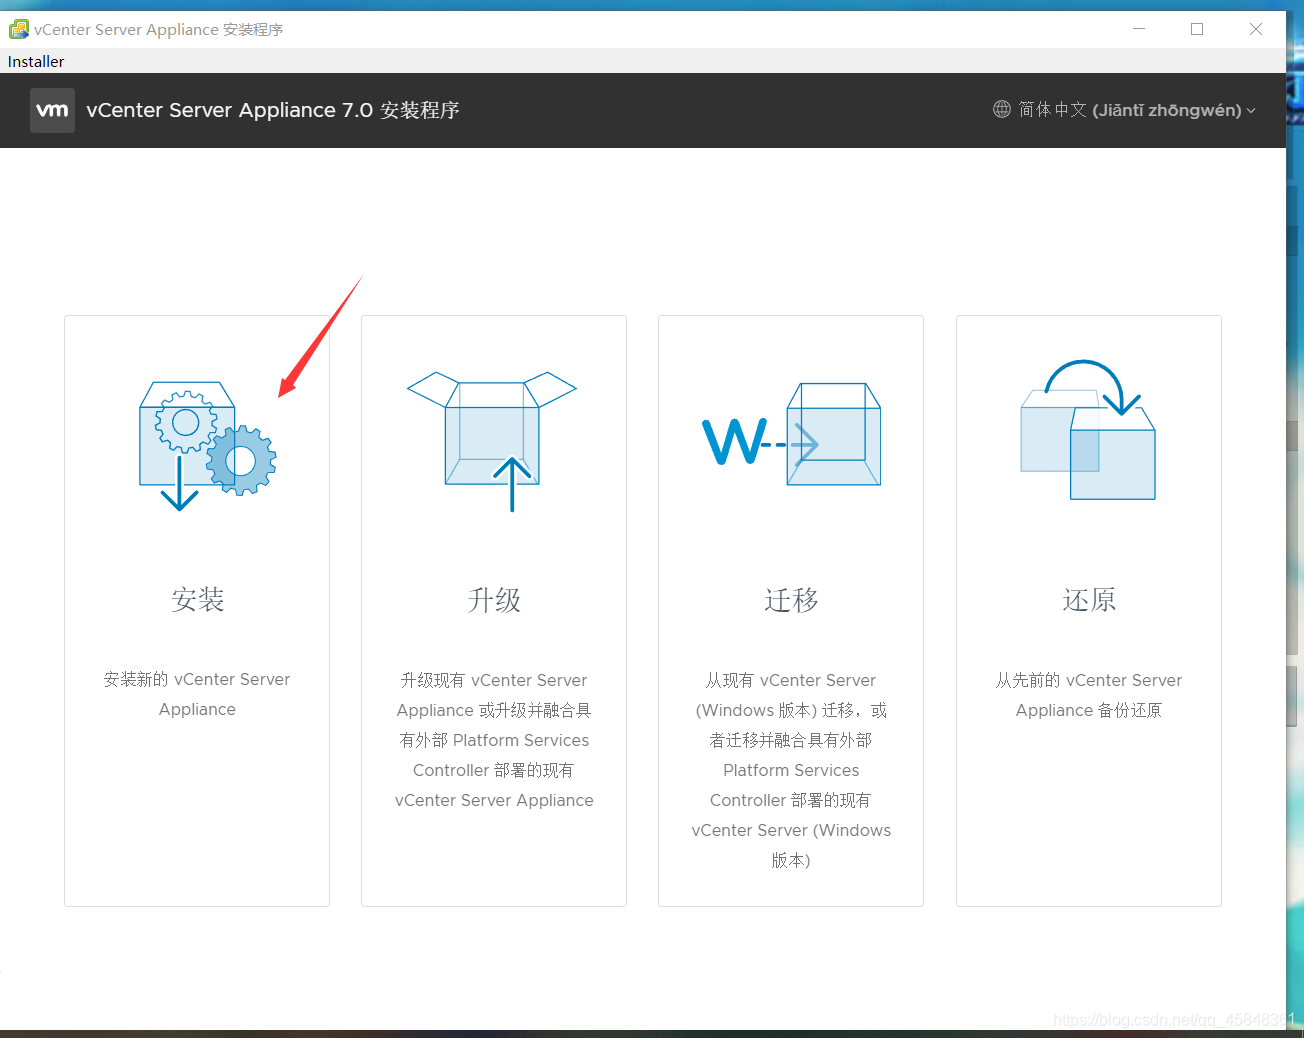
Task: Select the 迁移 card title
Action: 791,599
